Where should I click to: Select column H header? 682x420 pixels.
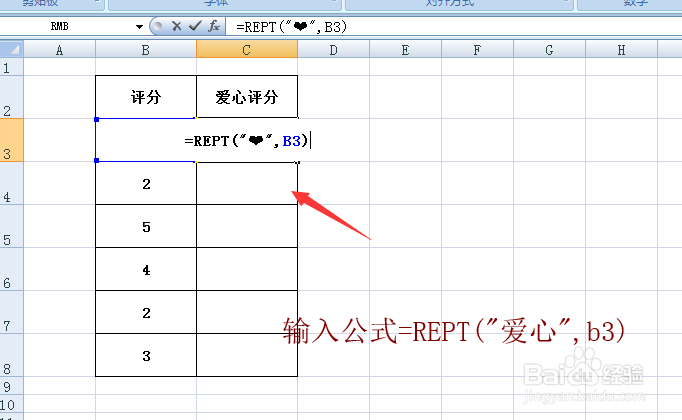tap(621, 50)
